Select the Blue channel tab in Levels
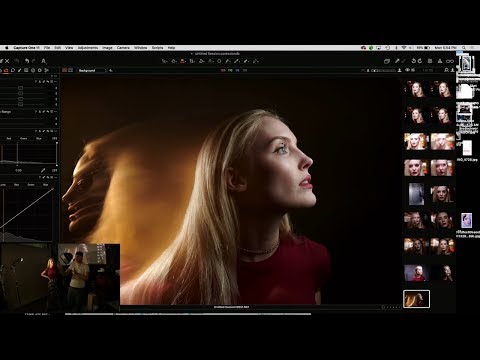Screen dimensions: 480x360 (x=38, y=138)
